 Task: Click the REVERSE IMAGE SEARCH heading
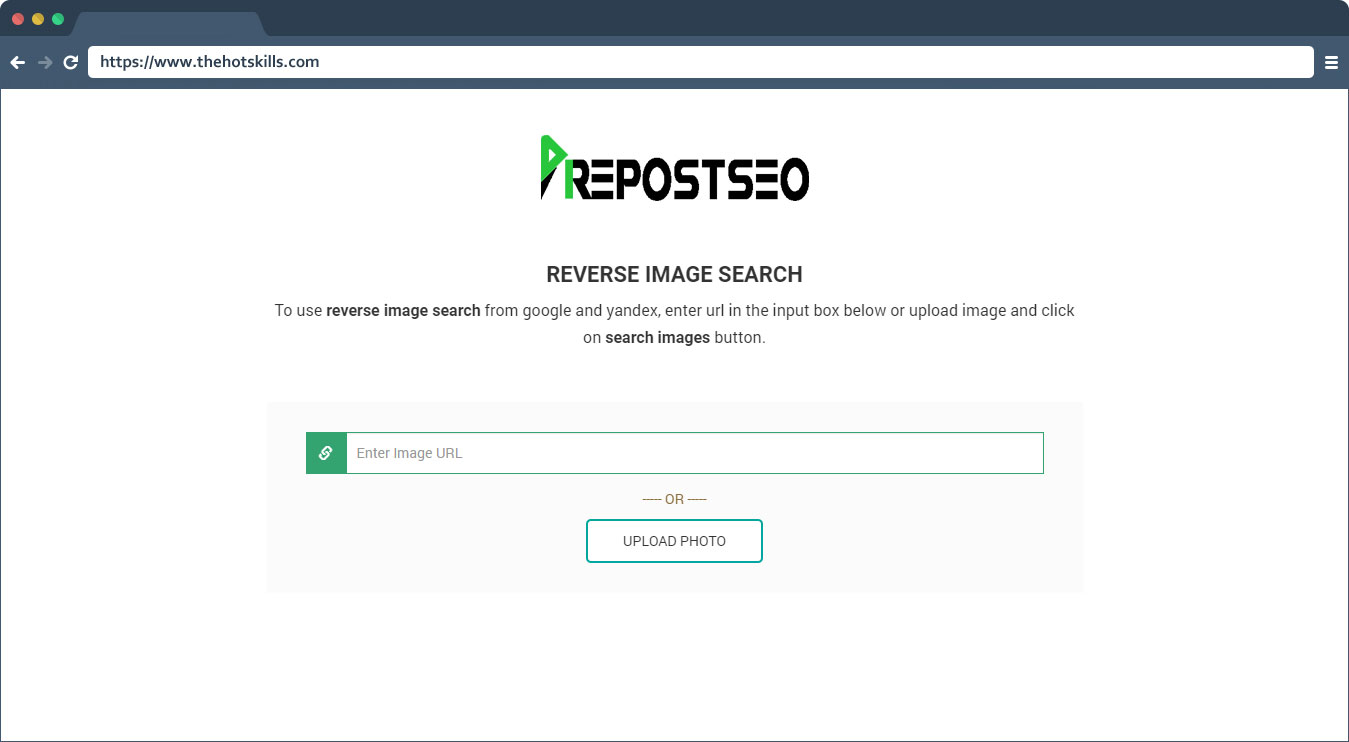click(674, 274)
